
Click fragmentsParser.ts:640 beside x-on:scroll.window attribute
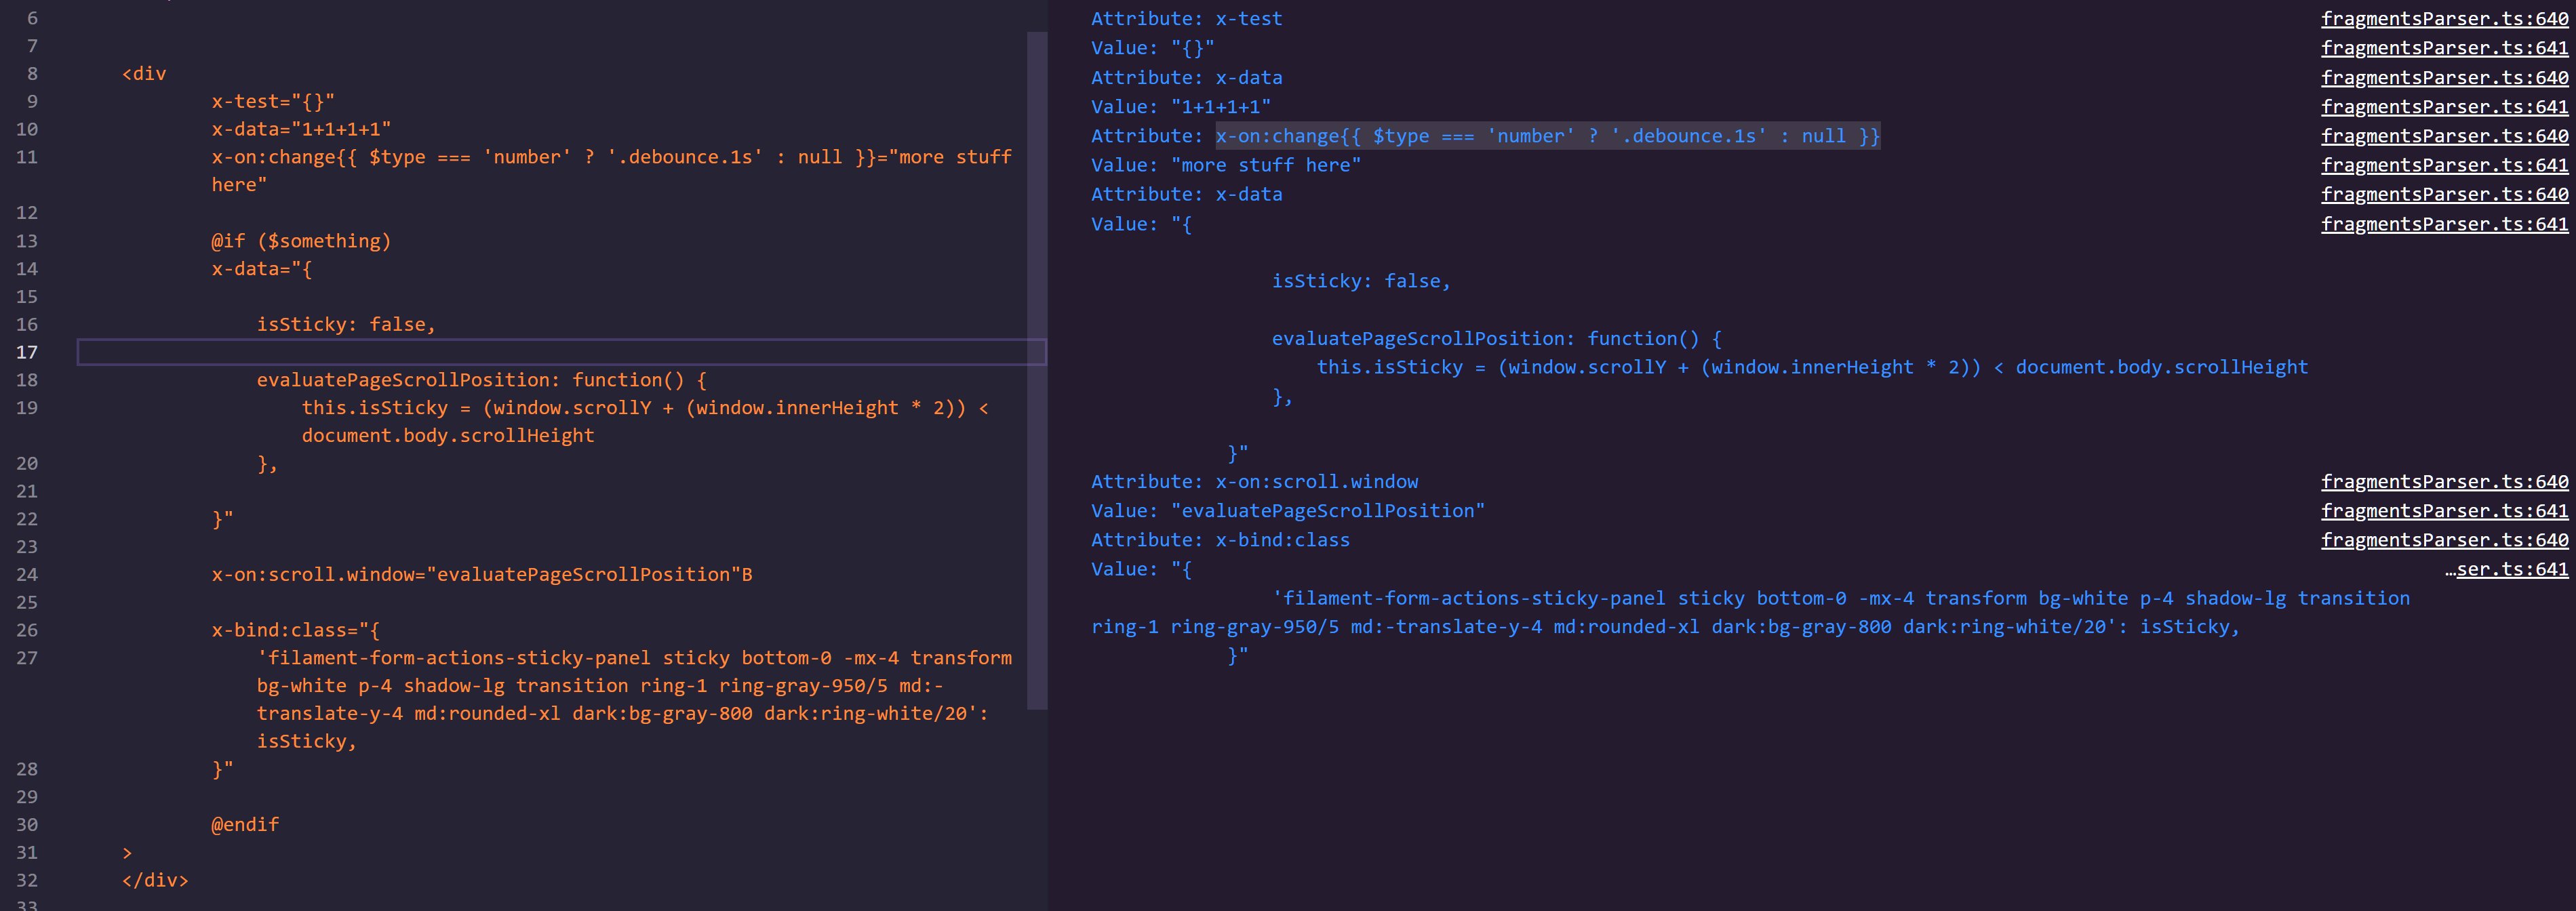pos(2443,481)
